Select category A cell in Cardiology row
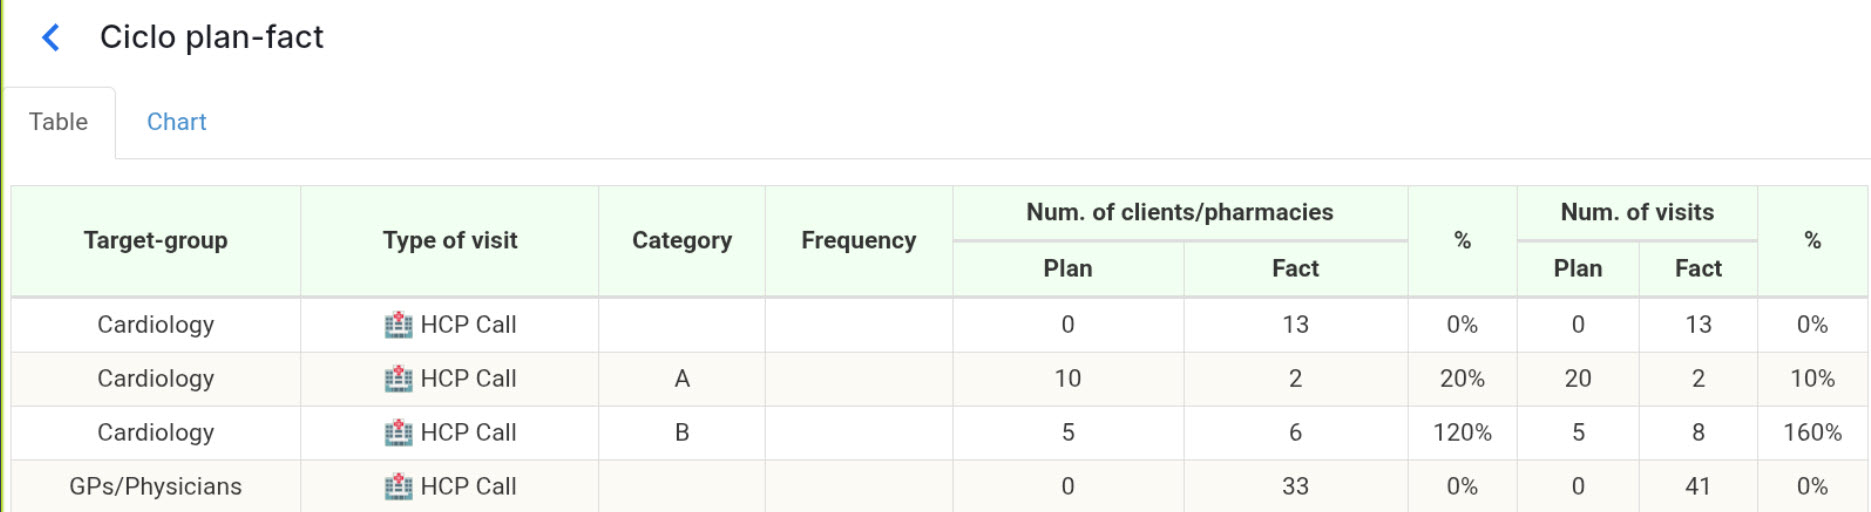 pos(682,379)
